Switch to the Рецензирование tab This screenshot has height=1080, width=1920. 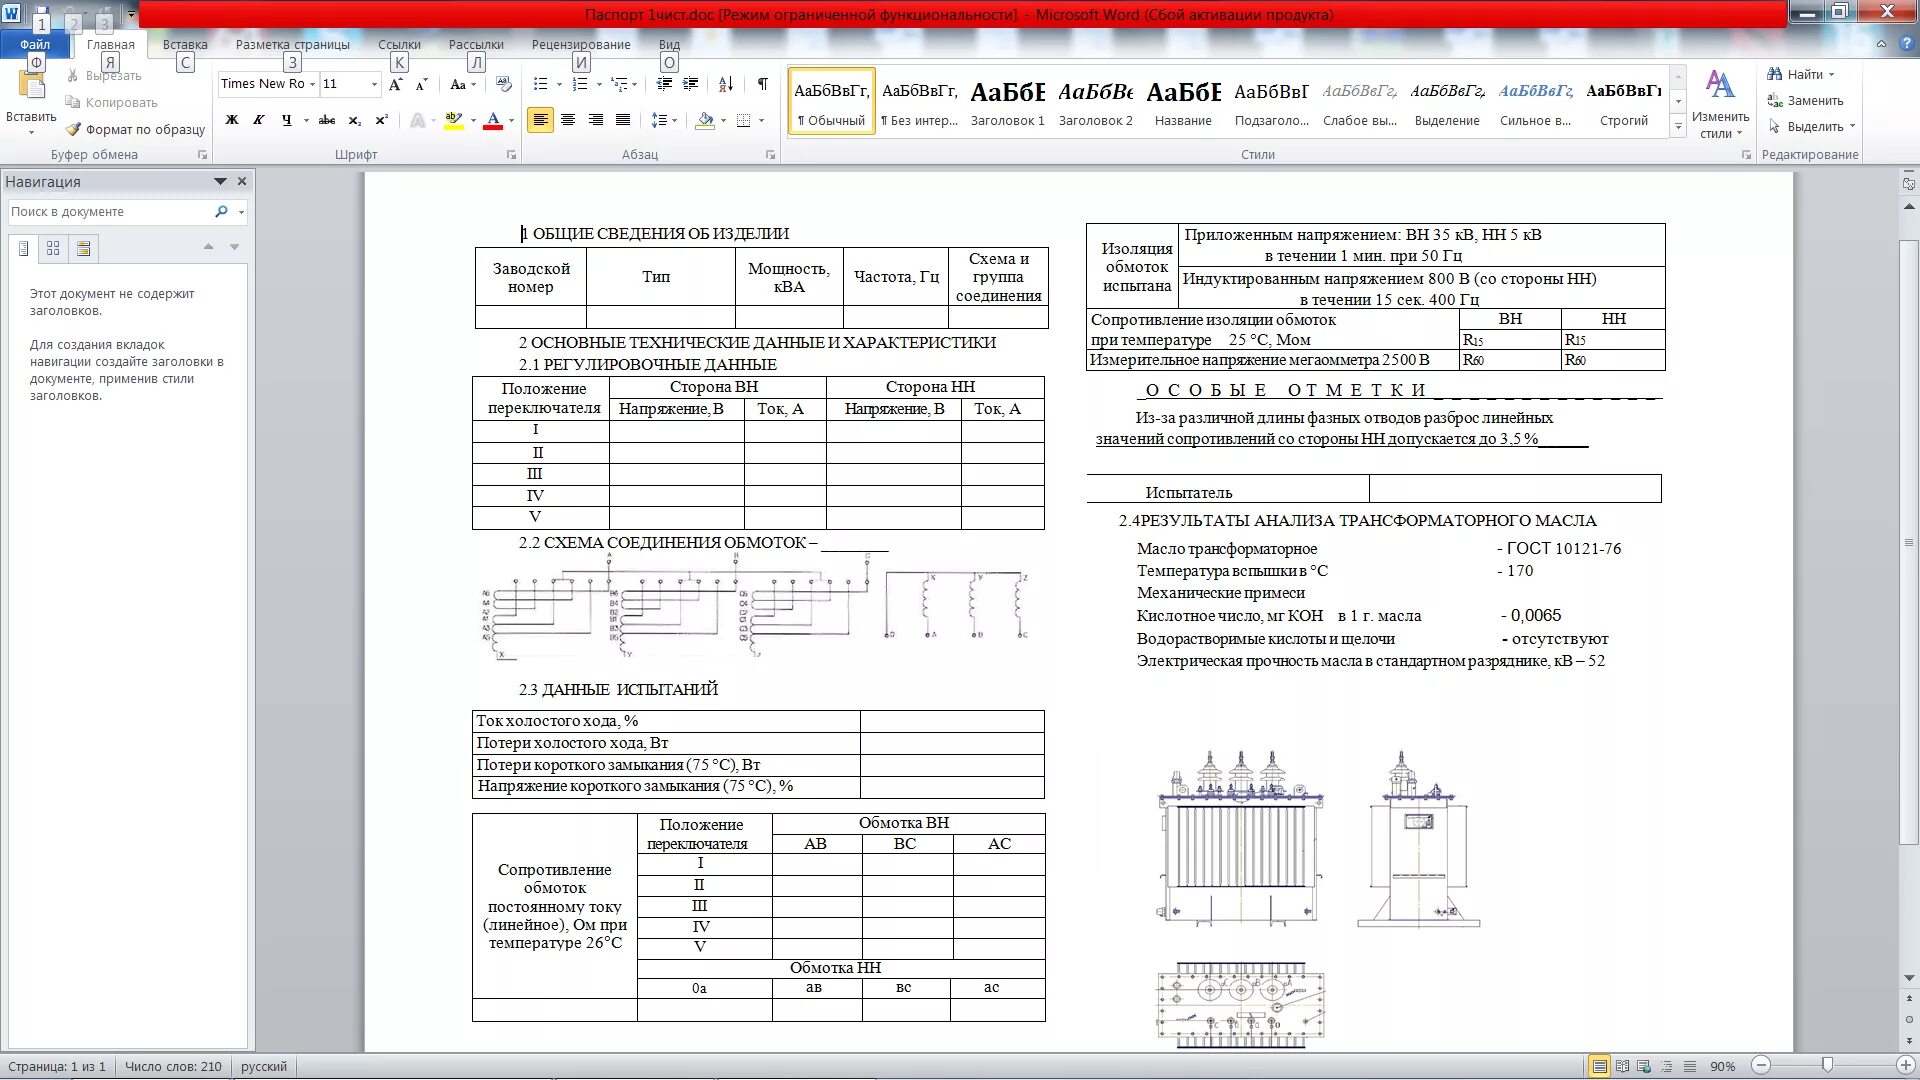[x=580, y=45]
